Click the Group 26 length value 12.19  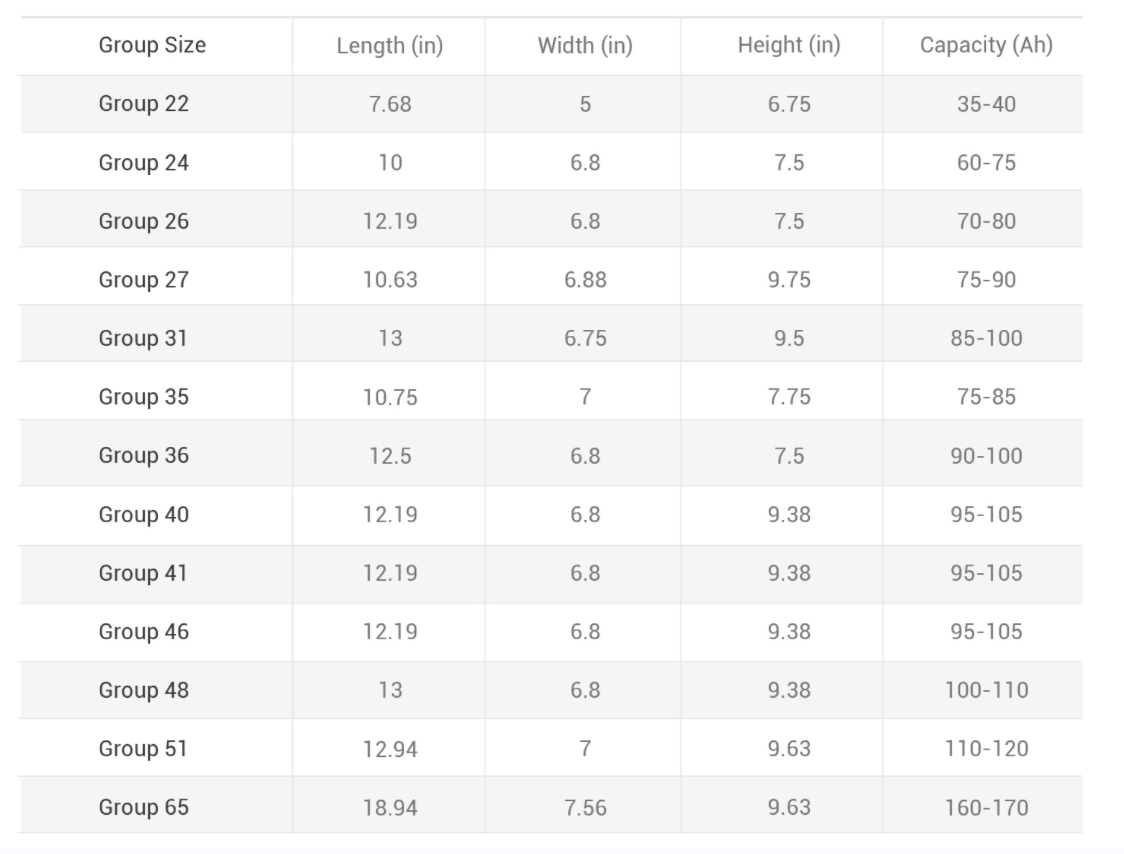(390, 221)
